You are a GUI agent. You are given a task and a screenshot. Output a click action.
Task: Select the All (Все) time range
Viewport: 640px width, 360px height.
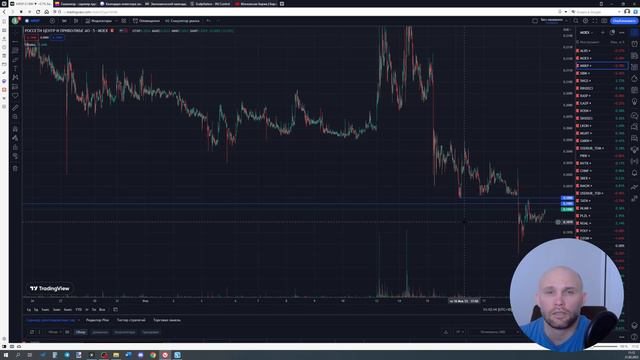click(x=102, y=310)
